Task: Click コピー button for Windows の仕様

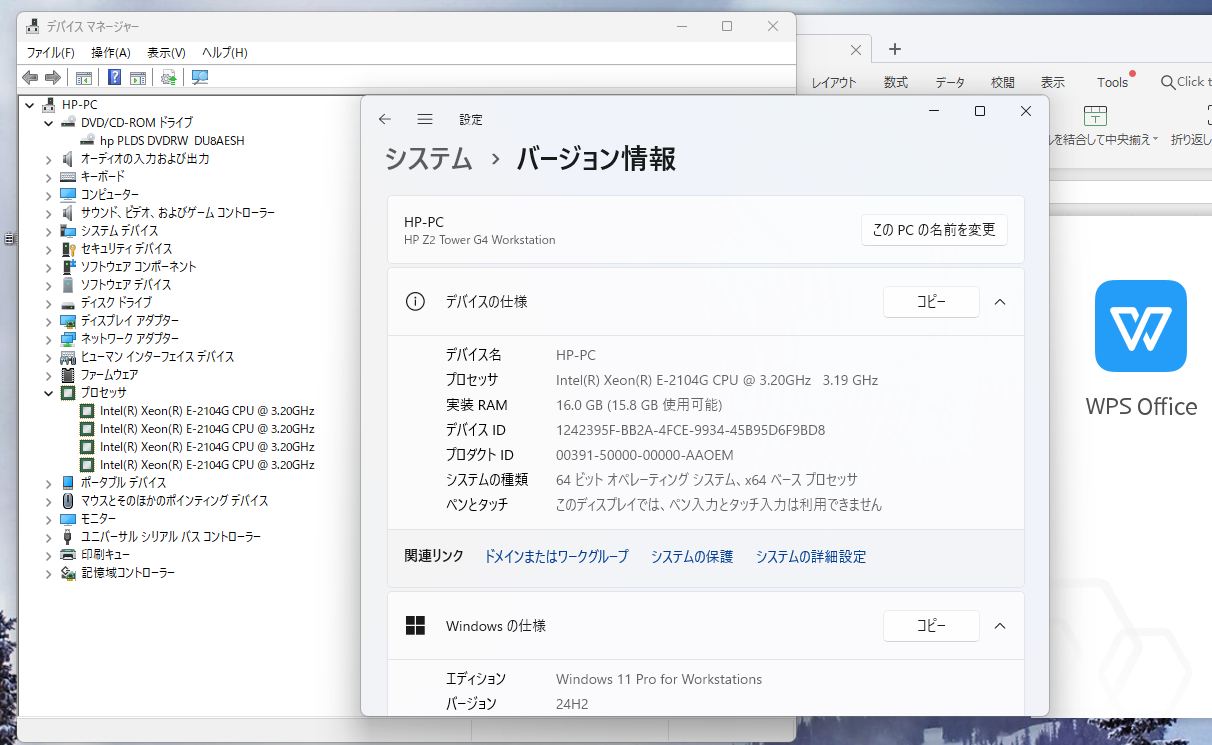Action: pyautogui.click(x=931, y=626)
